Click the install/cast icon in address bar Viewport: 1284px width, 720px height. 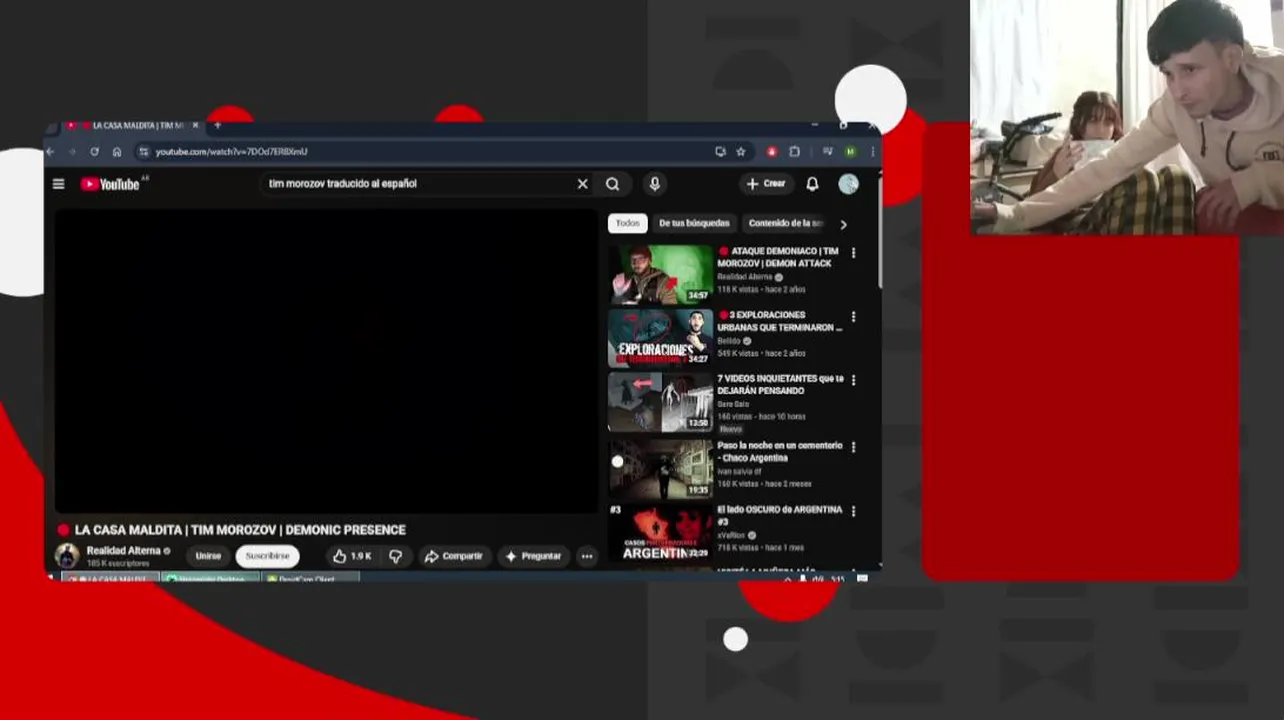[x=720, y=152]
